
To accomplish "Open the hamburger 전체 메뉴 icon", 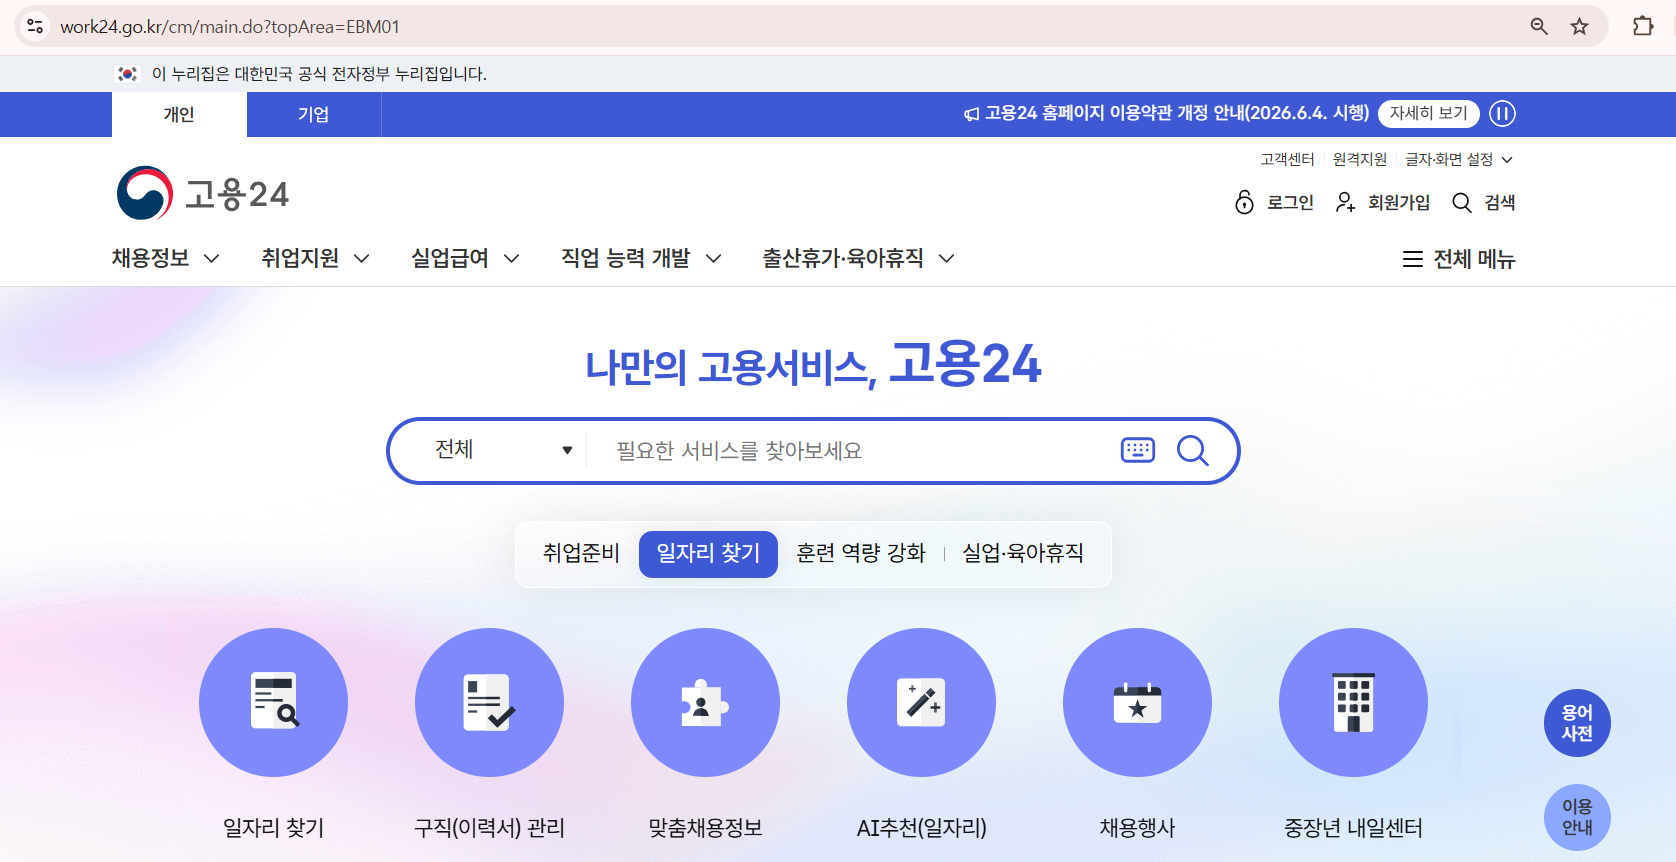I will pyautogui.click(x=1413, y=259).
